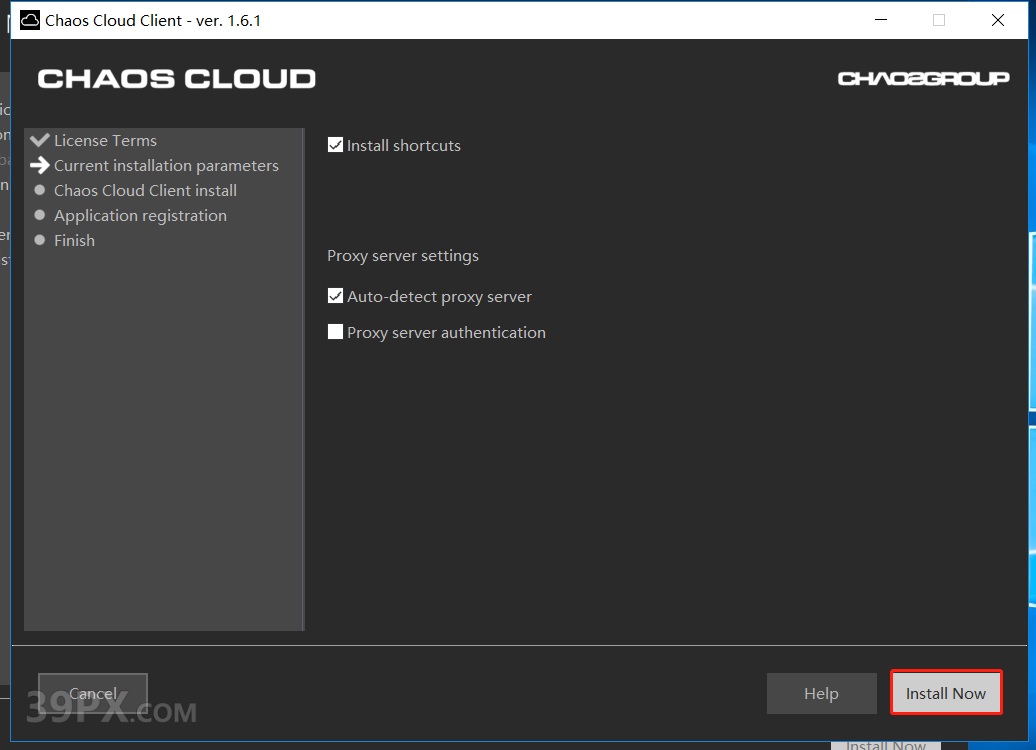The width and height of the screenshot is (1036, 750).
Task: Click the Chaos Group logo
Action: pos(923,79)
